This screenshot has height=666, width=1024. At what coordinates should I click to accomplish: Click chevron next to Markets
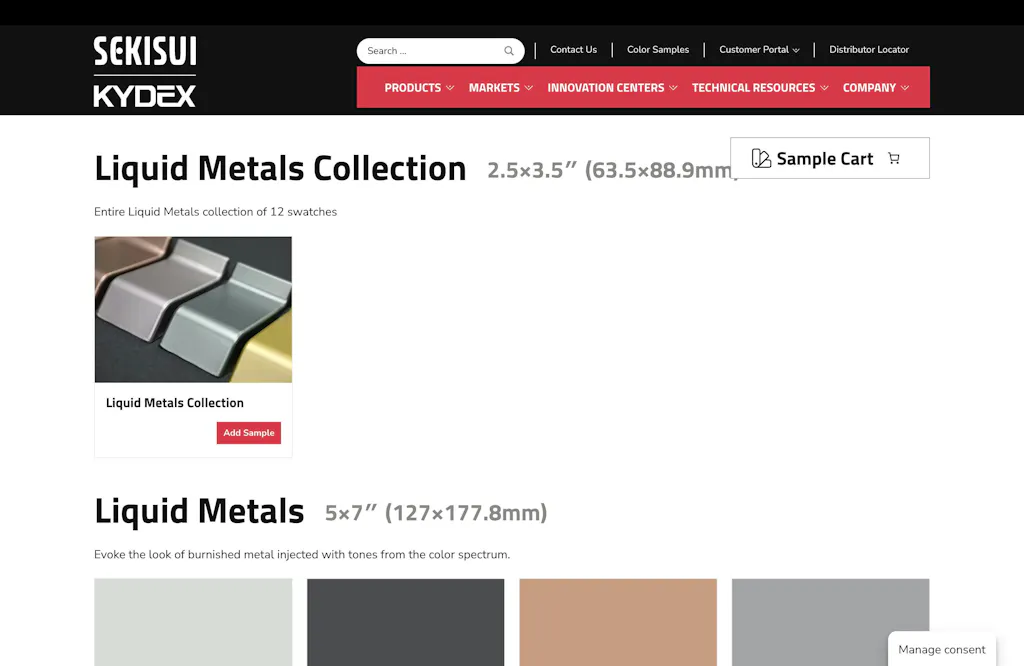tap(528, 87)
